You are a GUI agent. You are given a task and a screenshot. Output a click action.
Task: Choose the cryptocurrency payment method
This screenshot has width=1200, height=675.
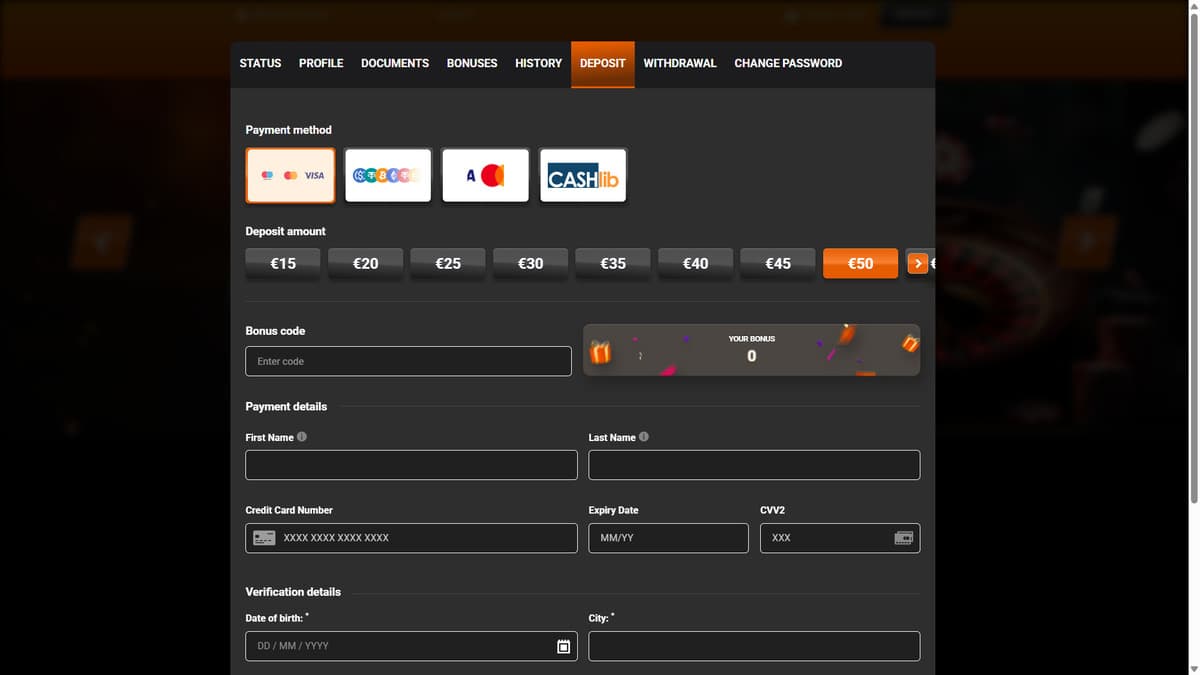(388, 175)
